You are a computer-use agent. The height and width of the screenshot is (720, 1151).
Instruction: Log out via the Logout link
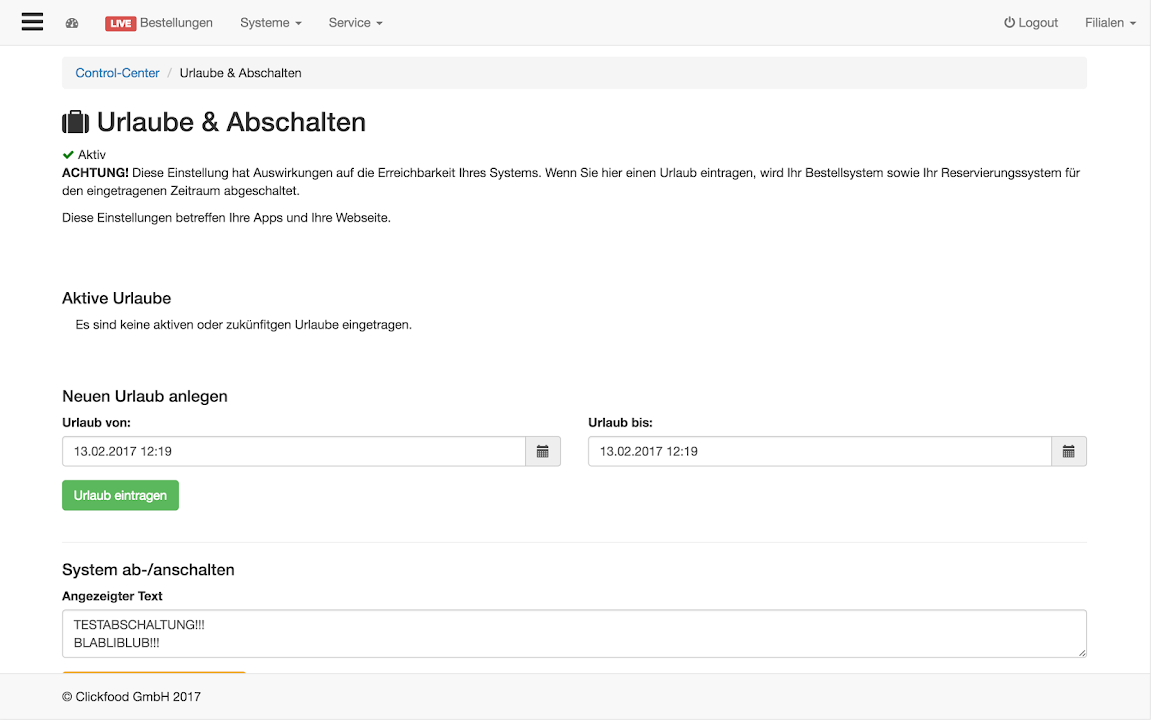point(1031,23)
